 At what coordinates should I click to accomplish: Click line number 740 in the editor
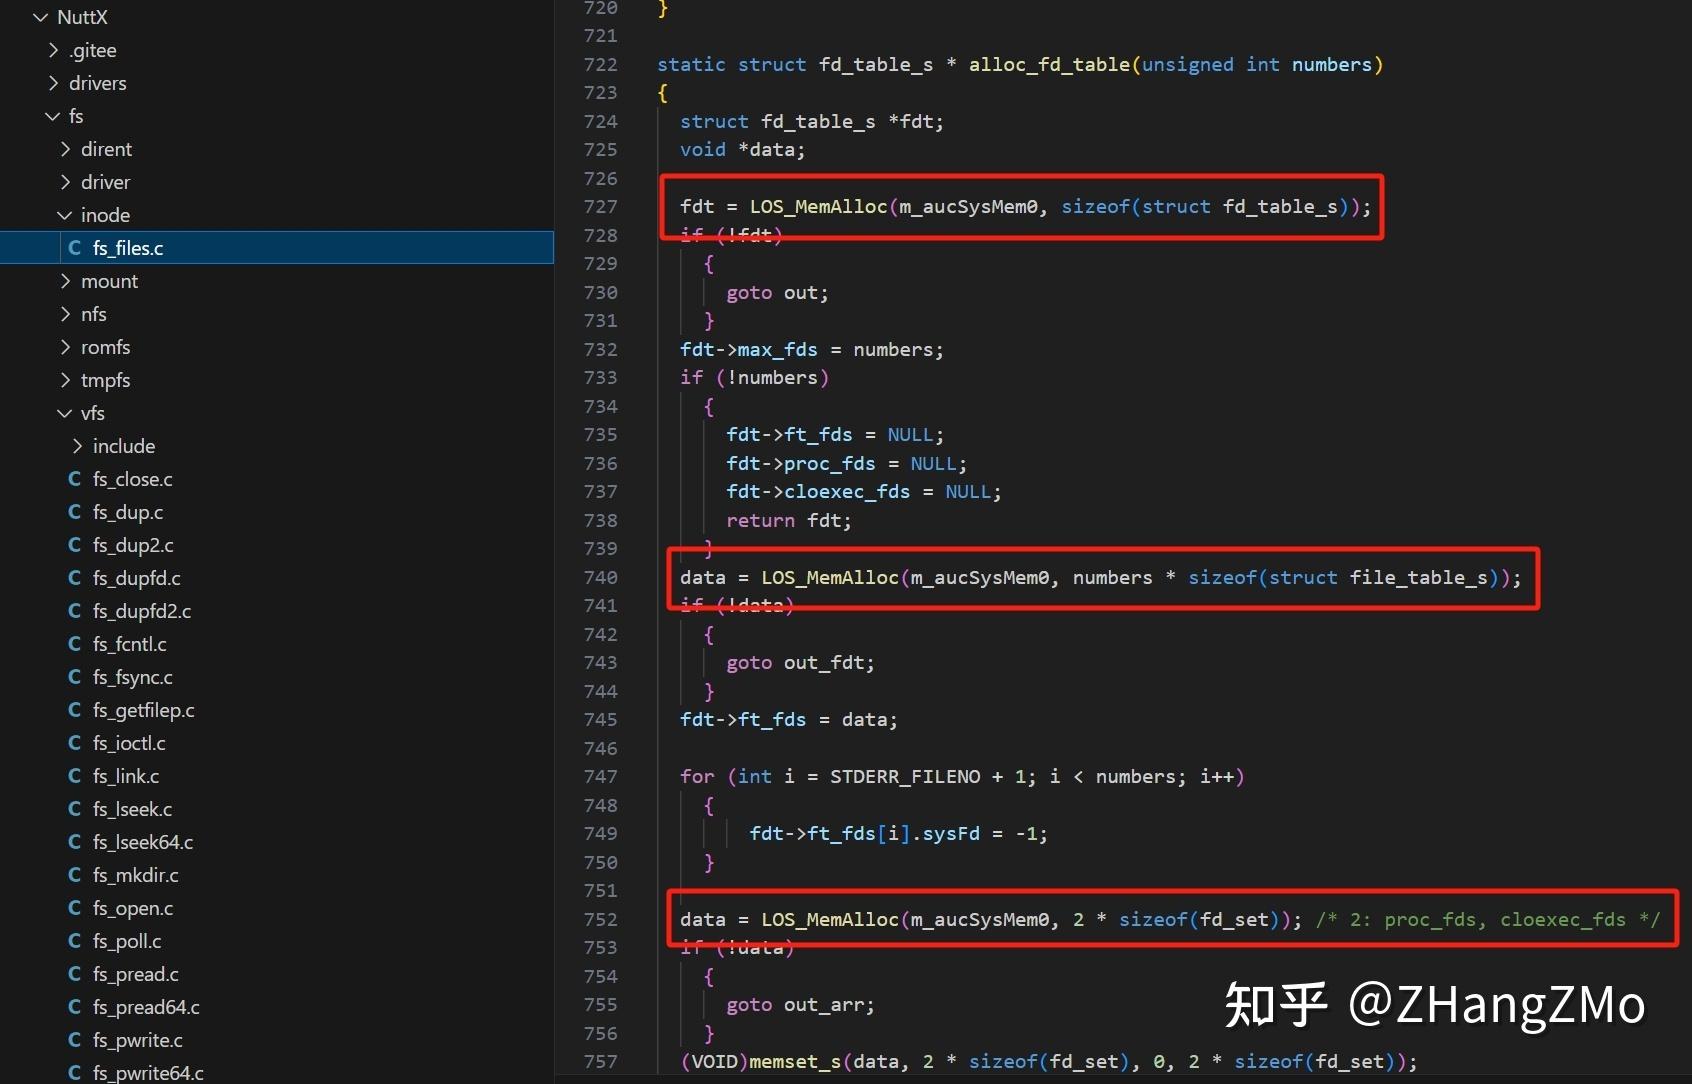(x=600, y=578)
